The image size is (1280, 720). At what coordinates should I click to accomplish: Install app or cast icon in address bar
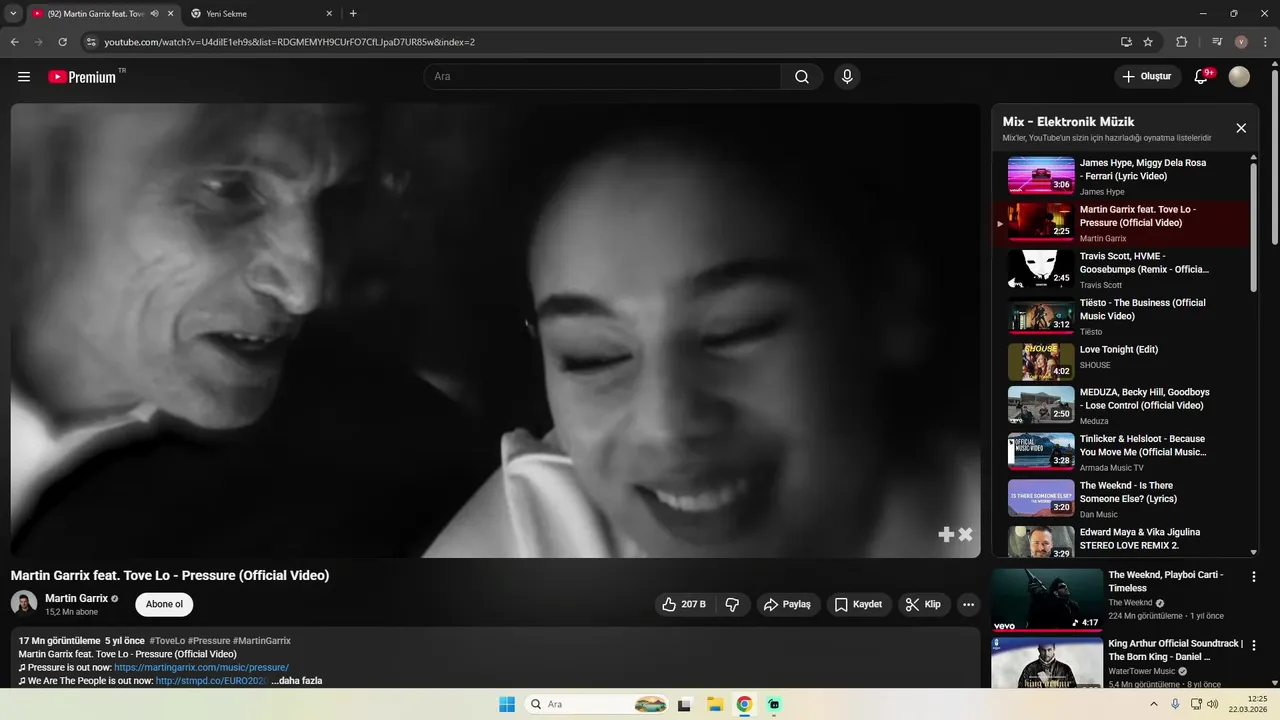(1127, 42)
